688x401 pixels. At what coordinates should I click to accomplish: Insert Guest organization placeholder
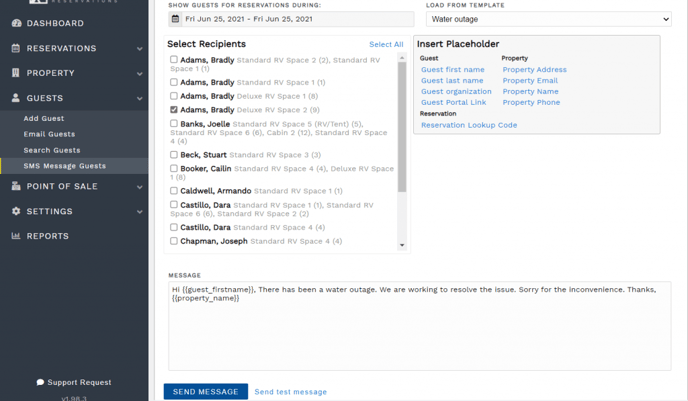point(456,91)
